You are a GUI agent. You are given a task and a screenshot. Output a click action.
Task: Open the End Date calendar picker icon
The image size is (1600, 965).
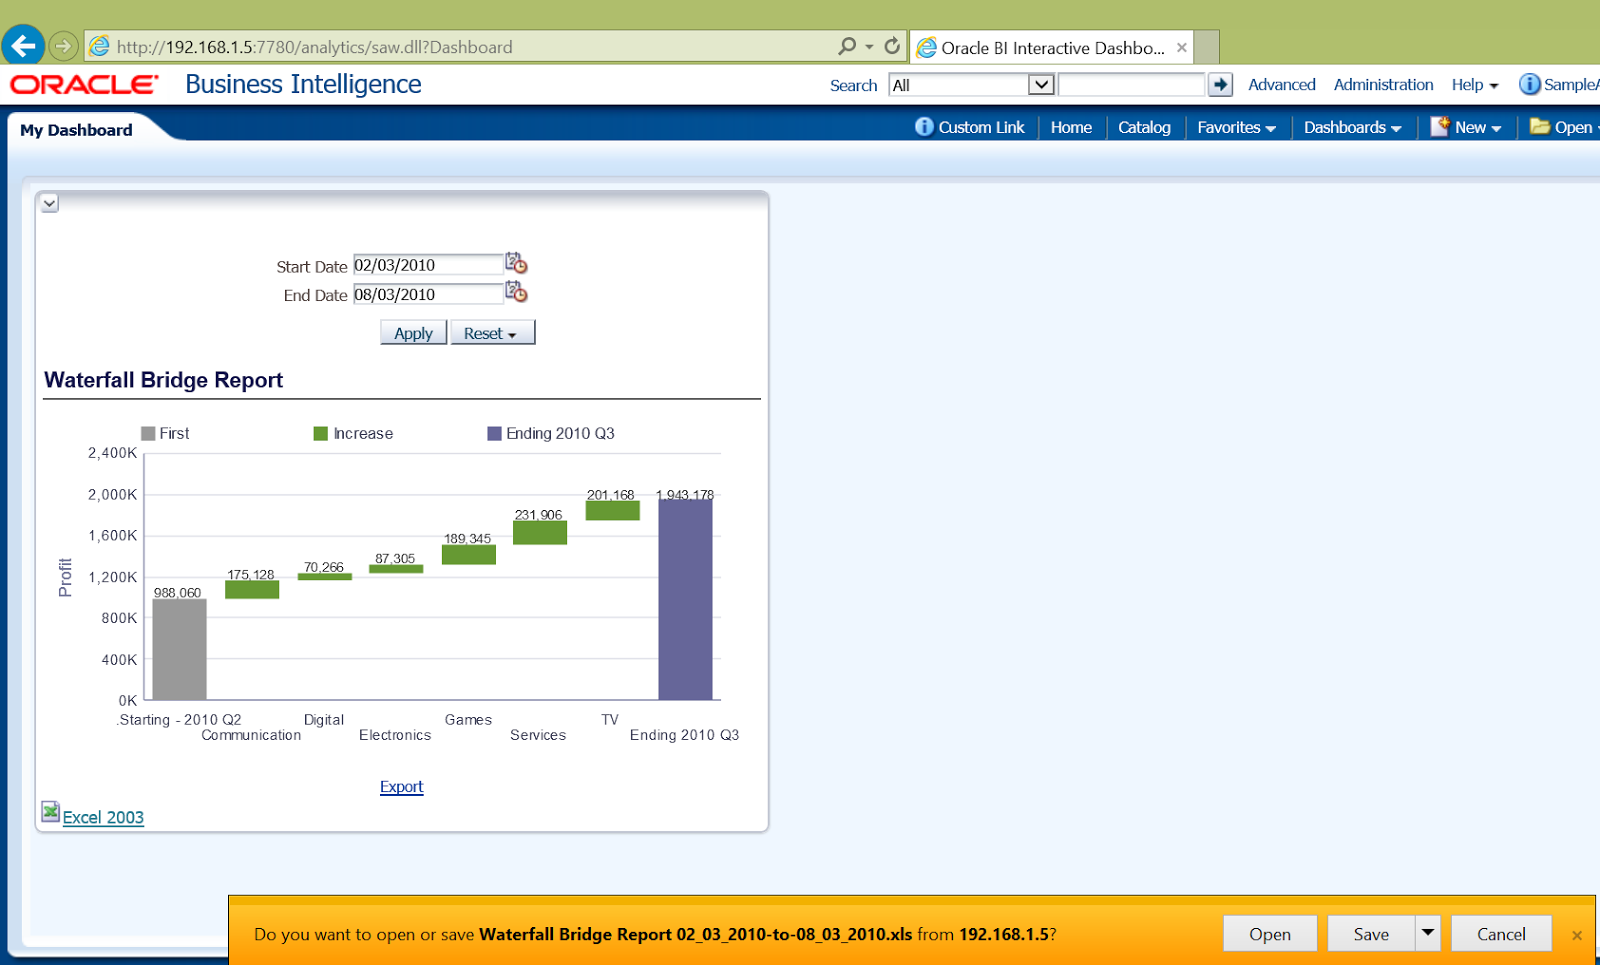[x=516, y=292]
